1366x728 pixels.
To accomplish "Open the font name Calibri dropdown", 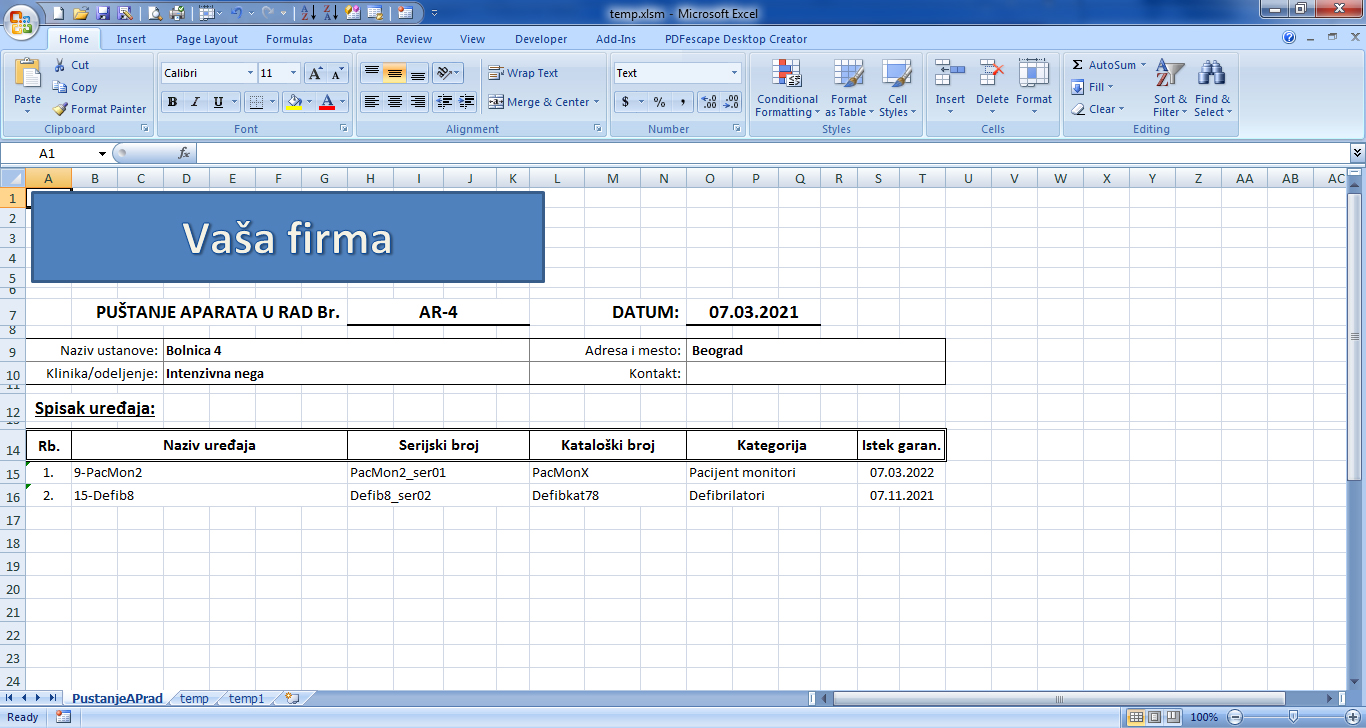I will (250, 73).
